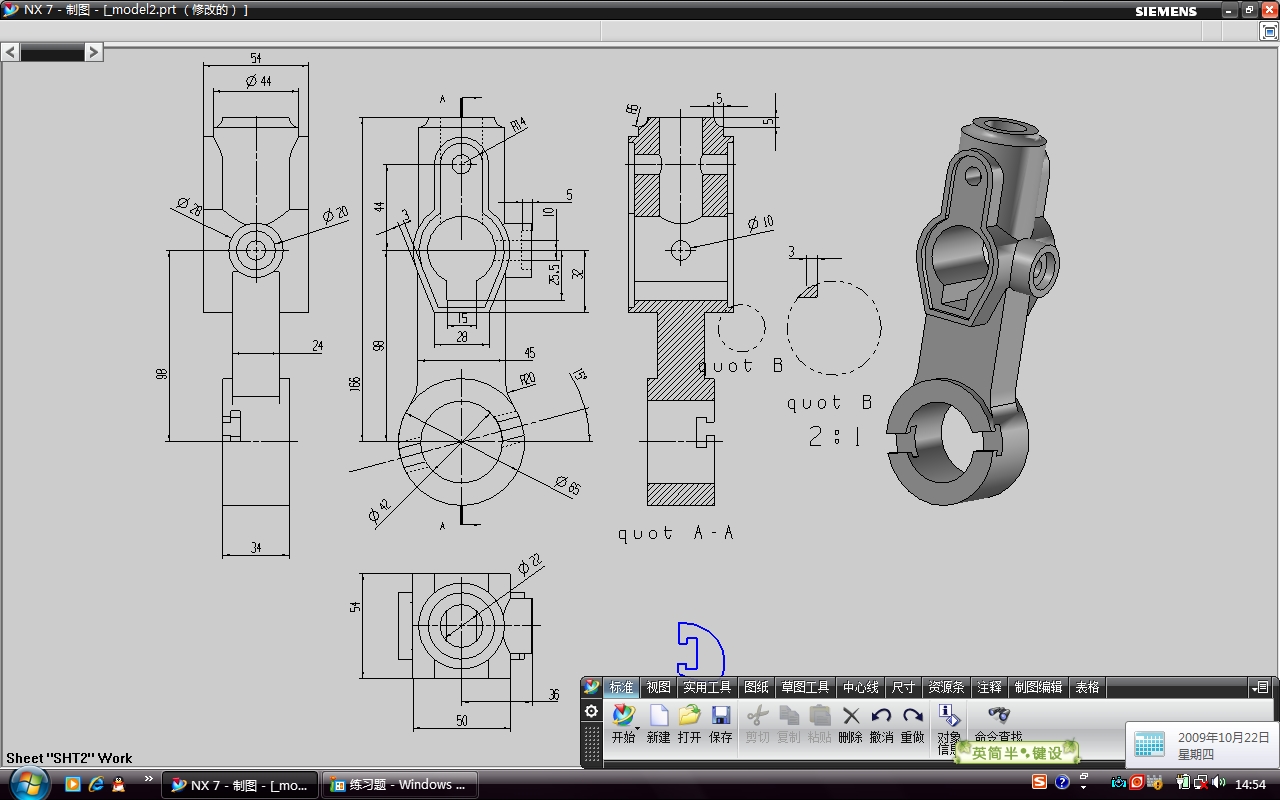
Task: Switch to the 表格 tab
Action: click(1087, 687)
